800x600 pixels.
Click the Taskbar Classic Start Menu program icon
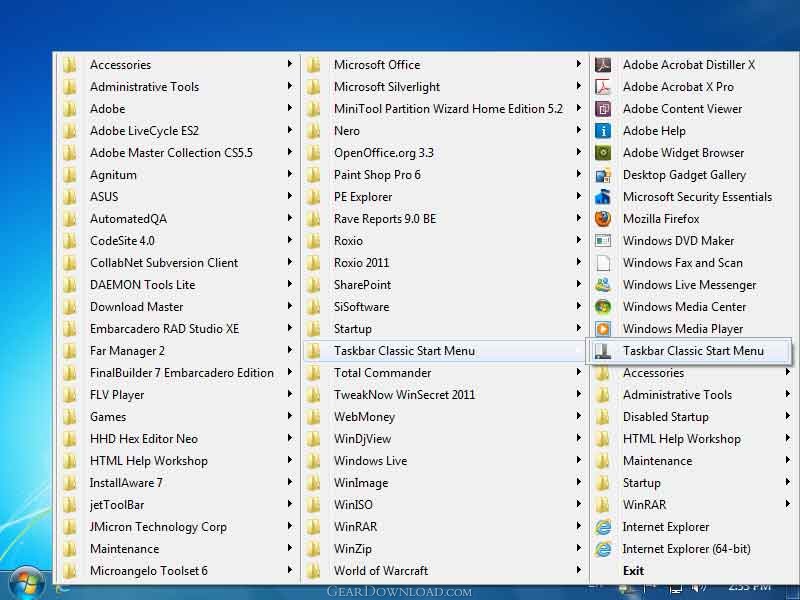click(603, 351)
